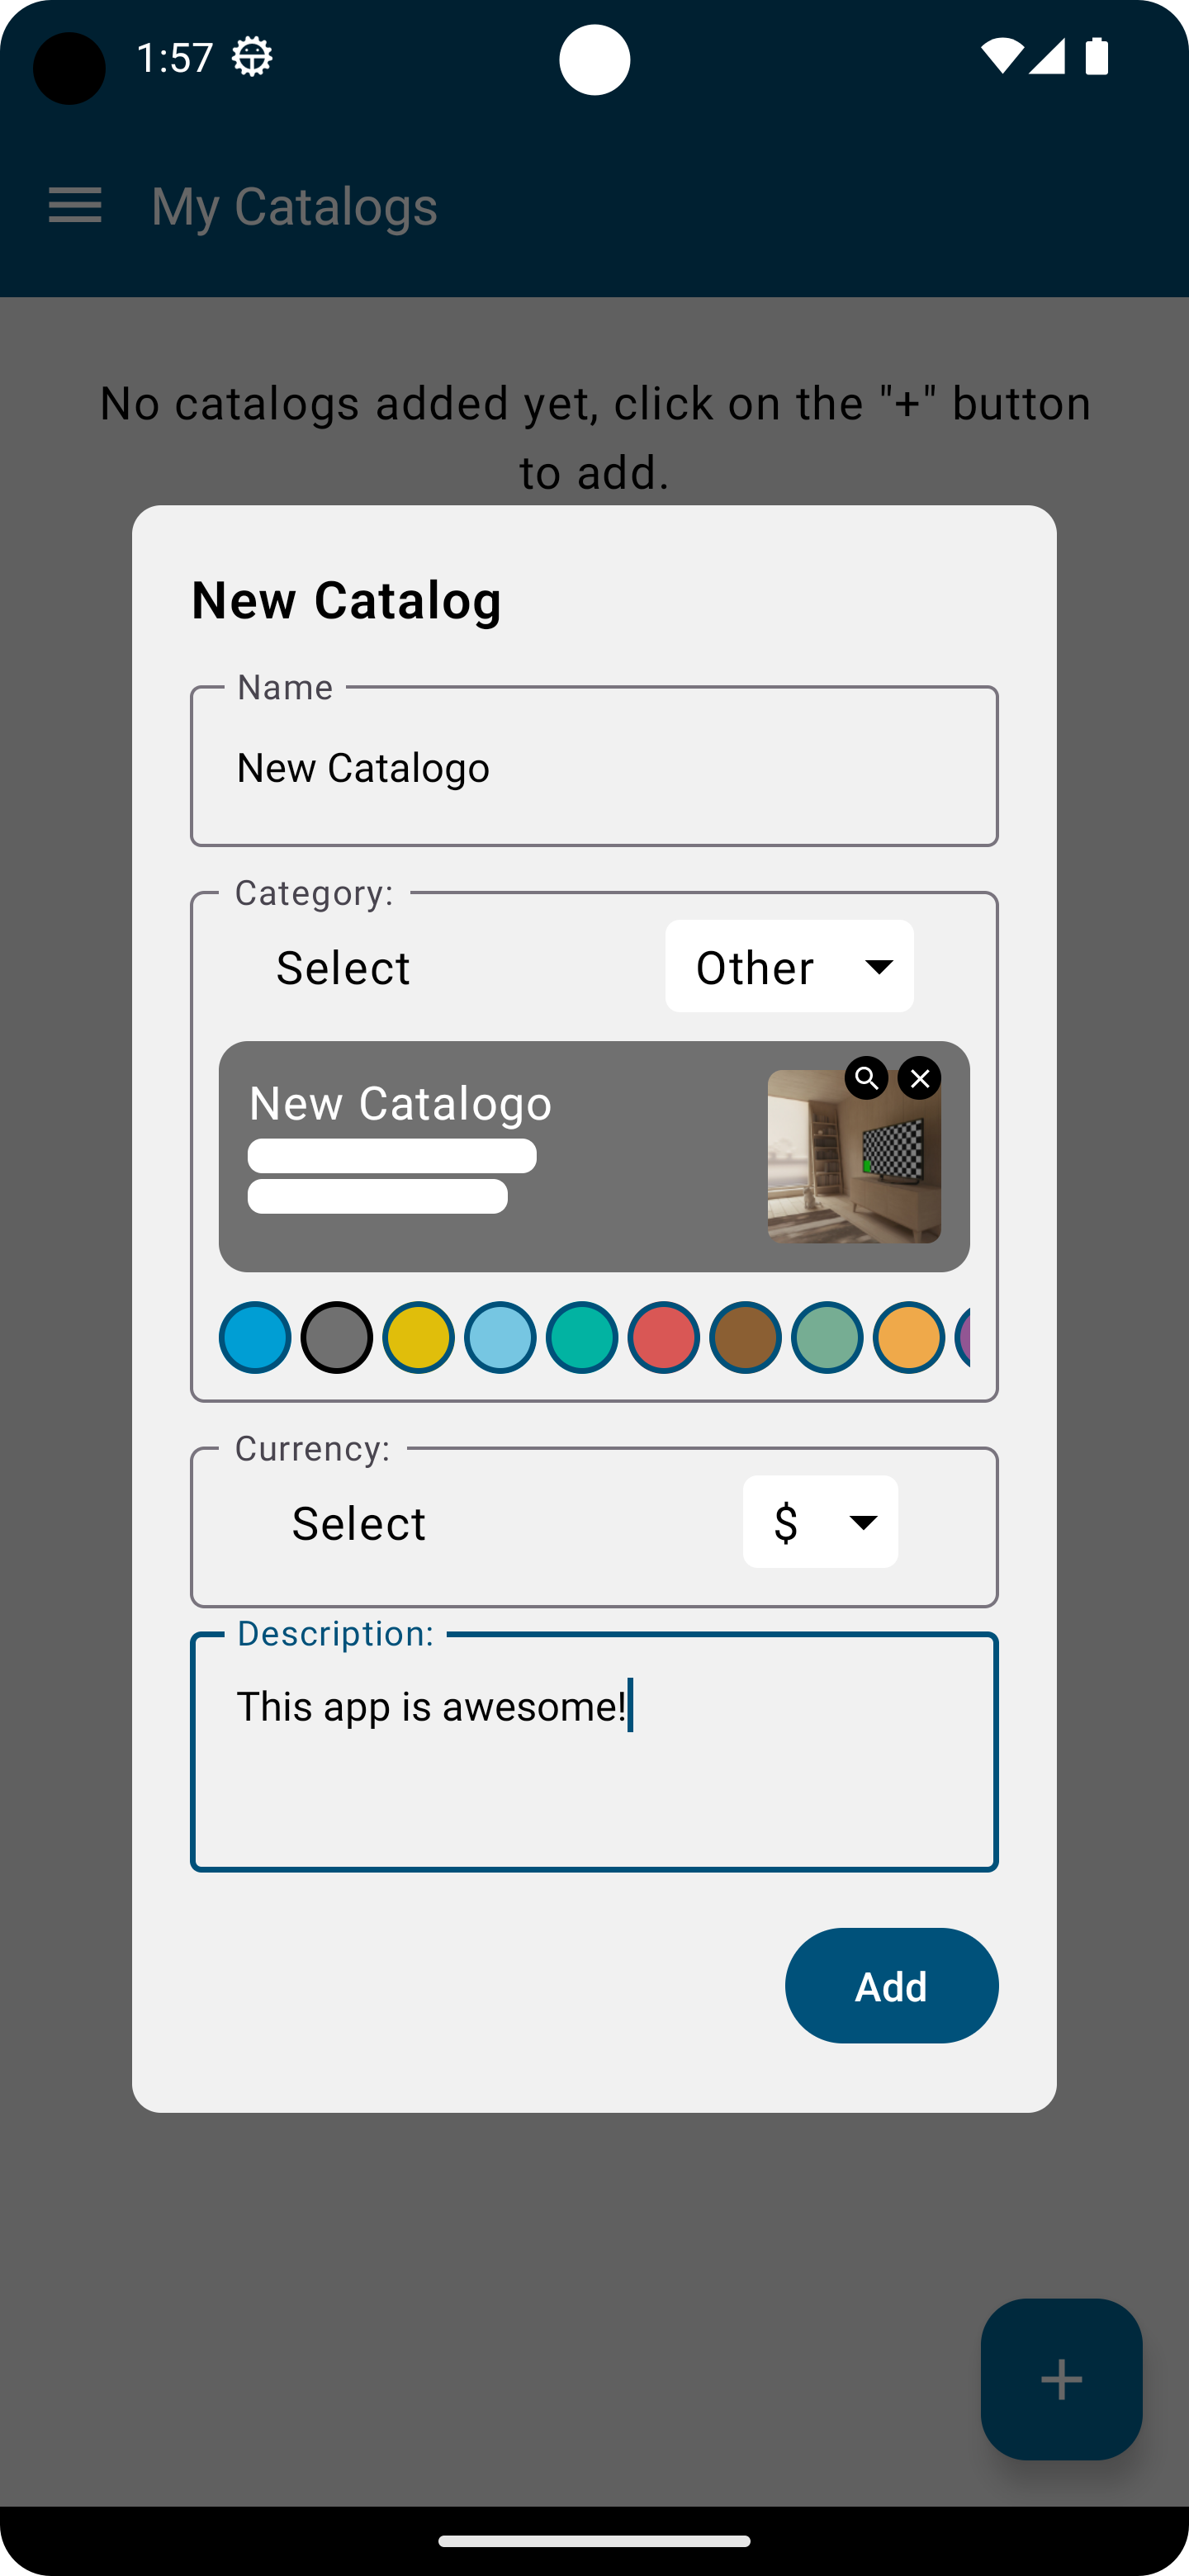The width and height of the screenshot is (1189, 2576).
Task: Click the Name field with New Catalogo
Action: [x=594, y=767]
